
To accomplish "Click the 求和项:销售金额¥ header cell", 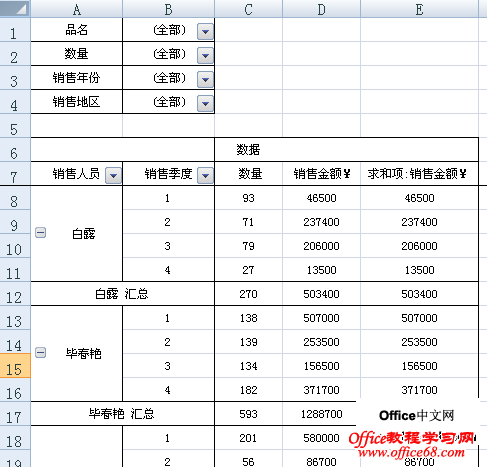I will click(420, 174).
